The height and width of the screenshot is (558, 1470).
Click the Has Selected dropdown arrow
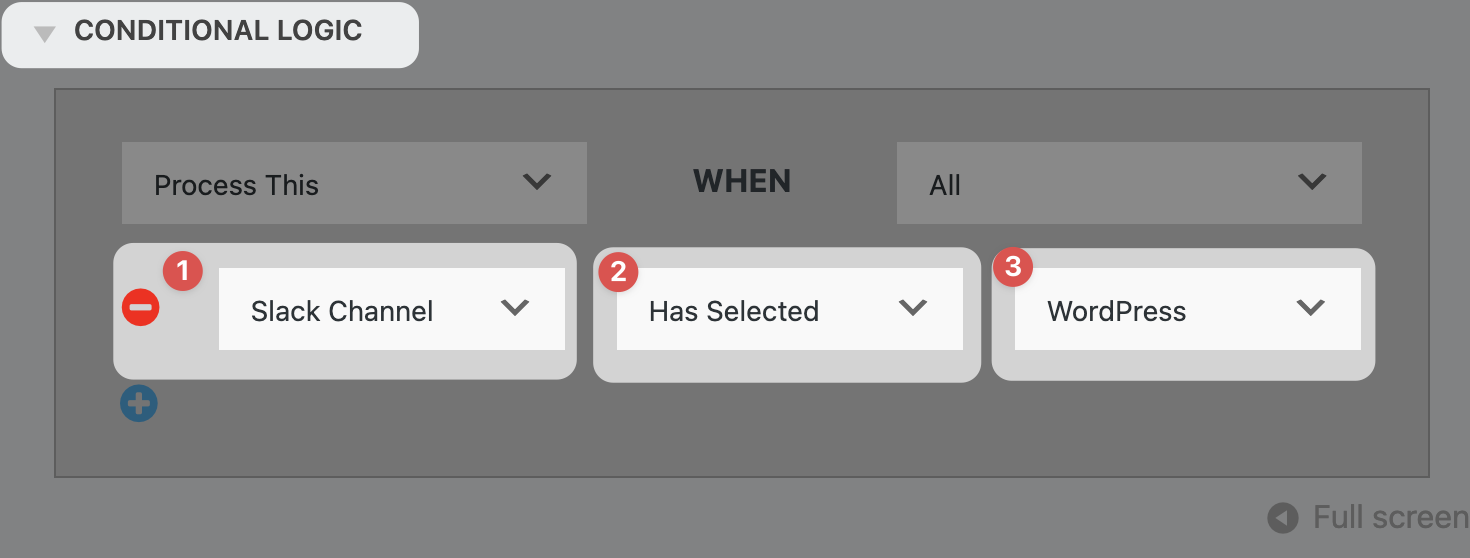[x=913, y=308]
